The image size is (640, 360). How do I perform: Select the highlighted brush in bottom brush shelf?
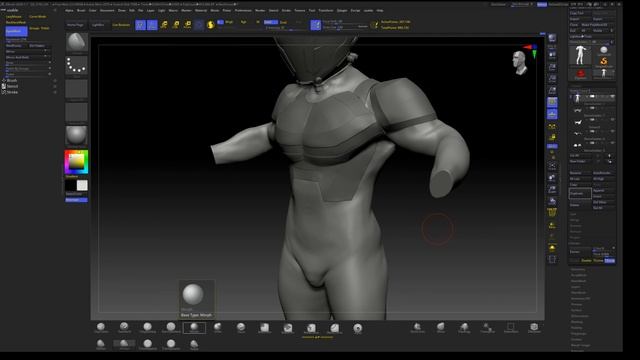click(194, 328)
